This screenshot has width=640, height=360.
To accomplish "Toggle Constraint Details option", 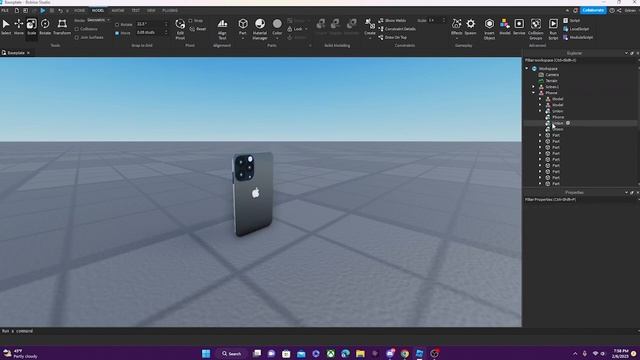I will pos(397,29).
